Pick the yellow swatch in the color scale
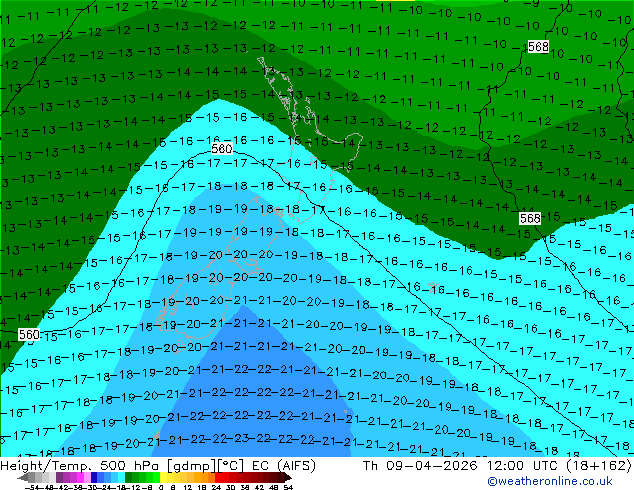The height and width of the screenshot is (490, 634). pos(163,478)
